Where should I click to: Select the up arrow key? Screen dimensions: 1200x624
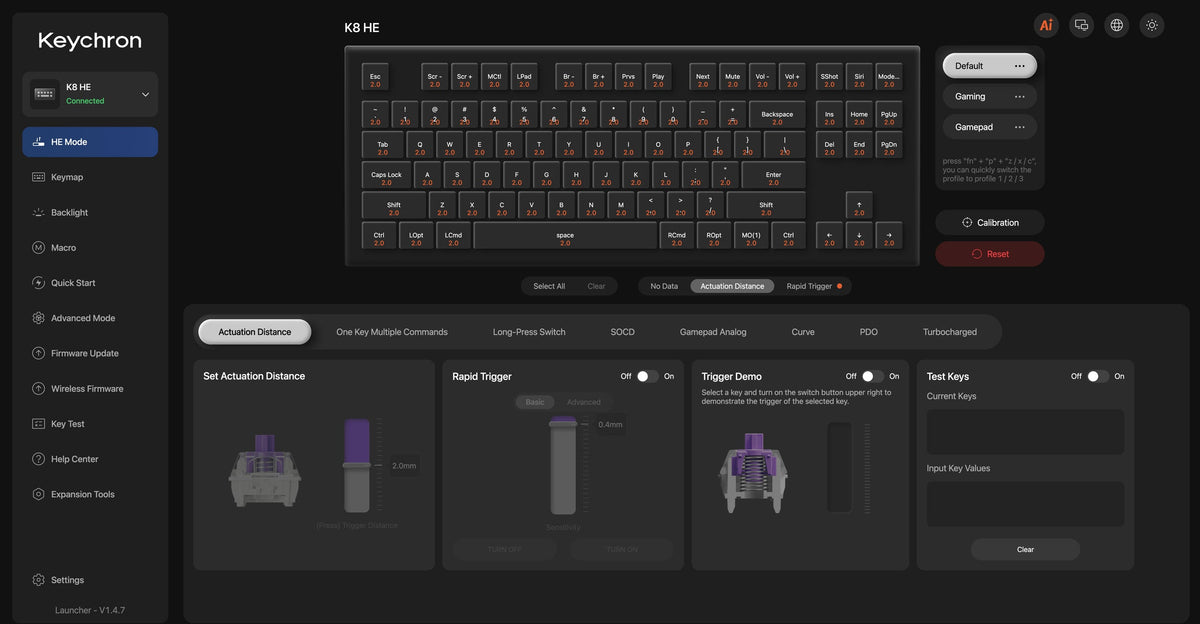pos(859,207)
